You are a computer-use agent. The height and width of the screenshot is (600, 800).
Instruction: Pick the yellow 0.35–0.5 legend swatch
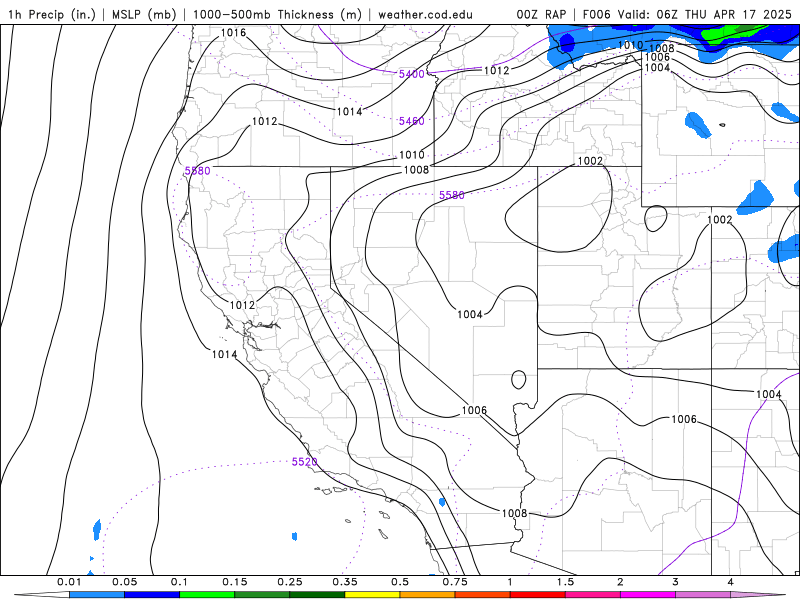(372, 595)
